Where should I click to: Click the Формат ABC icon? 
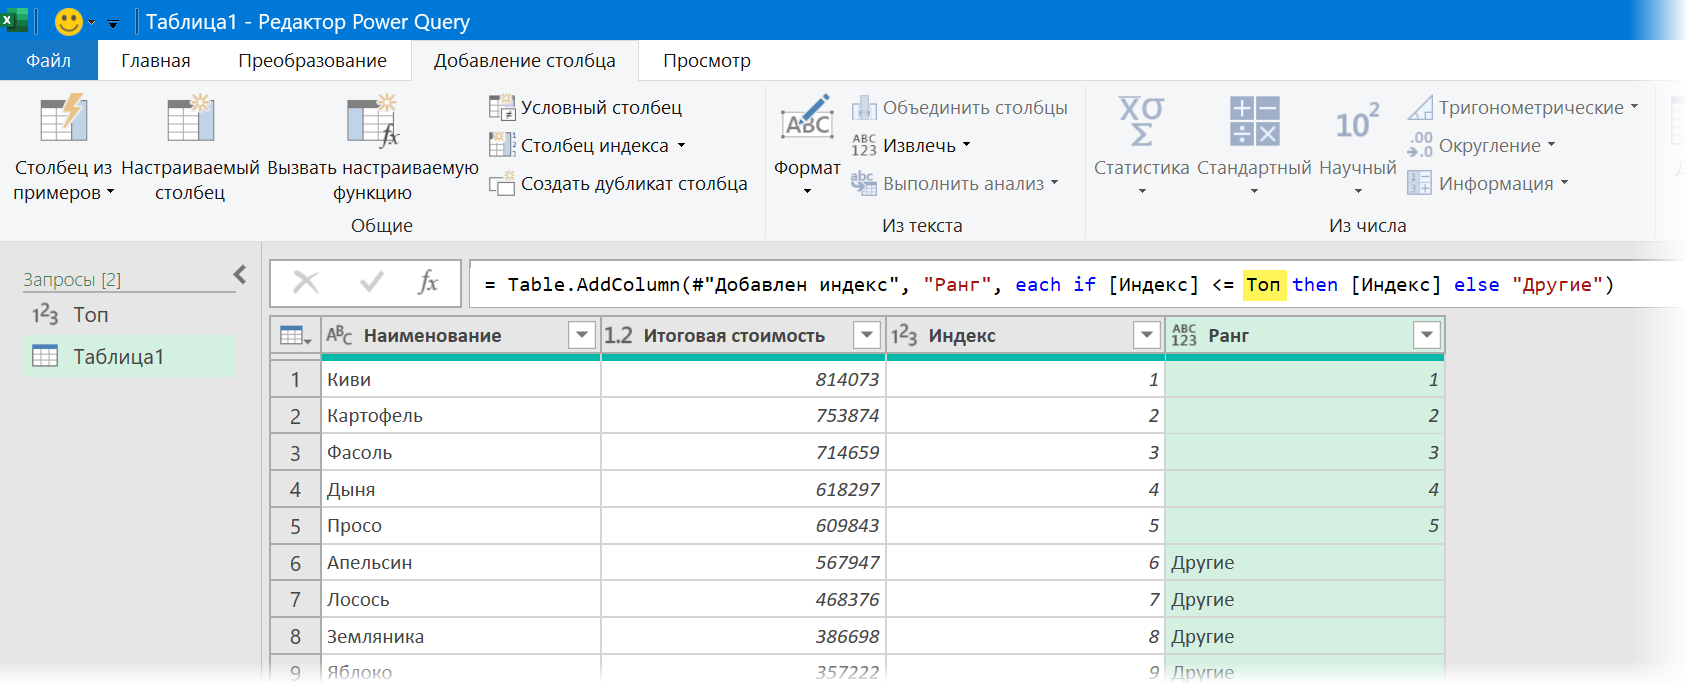click(807, 118)
